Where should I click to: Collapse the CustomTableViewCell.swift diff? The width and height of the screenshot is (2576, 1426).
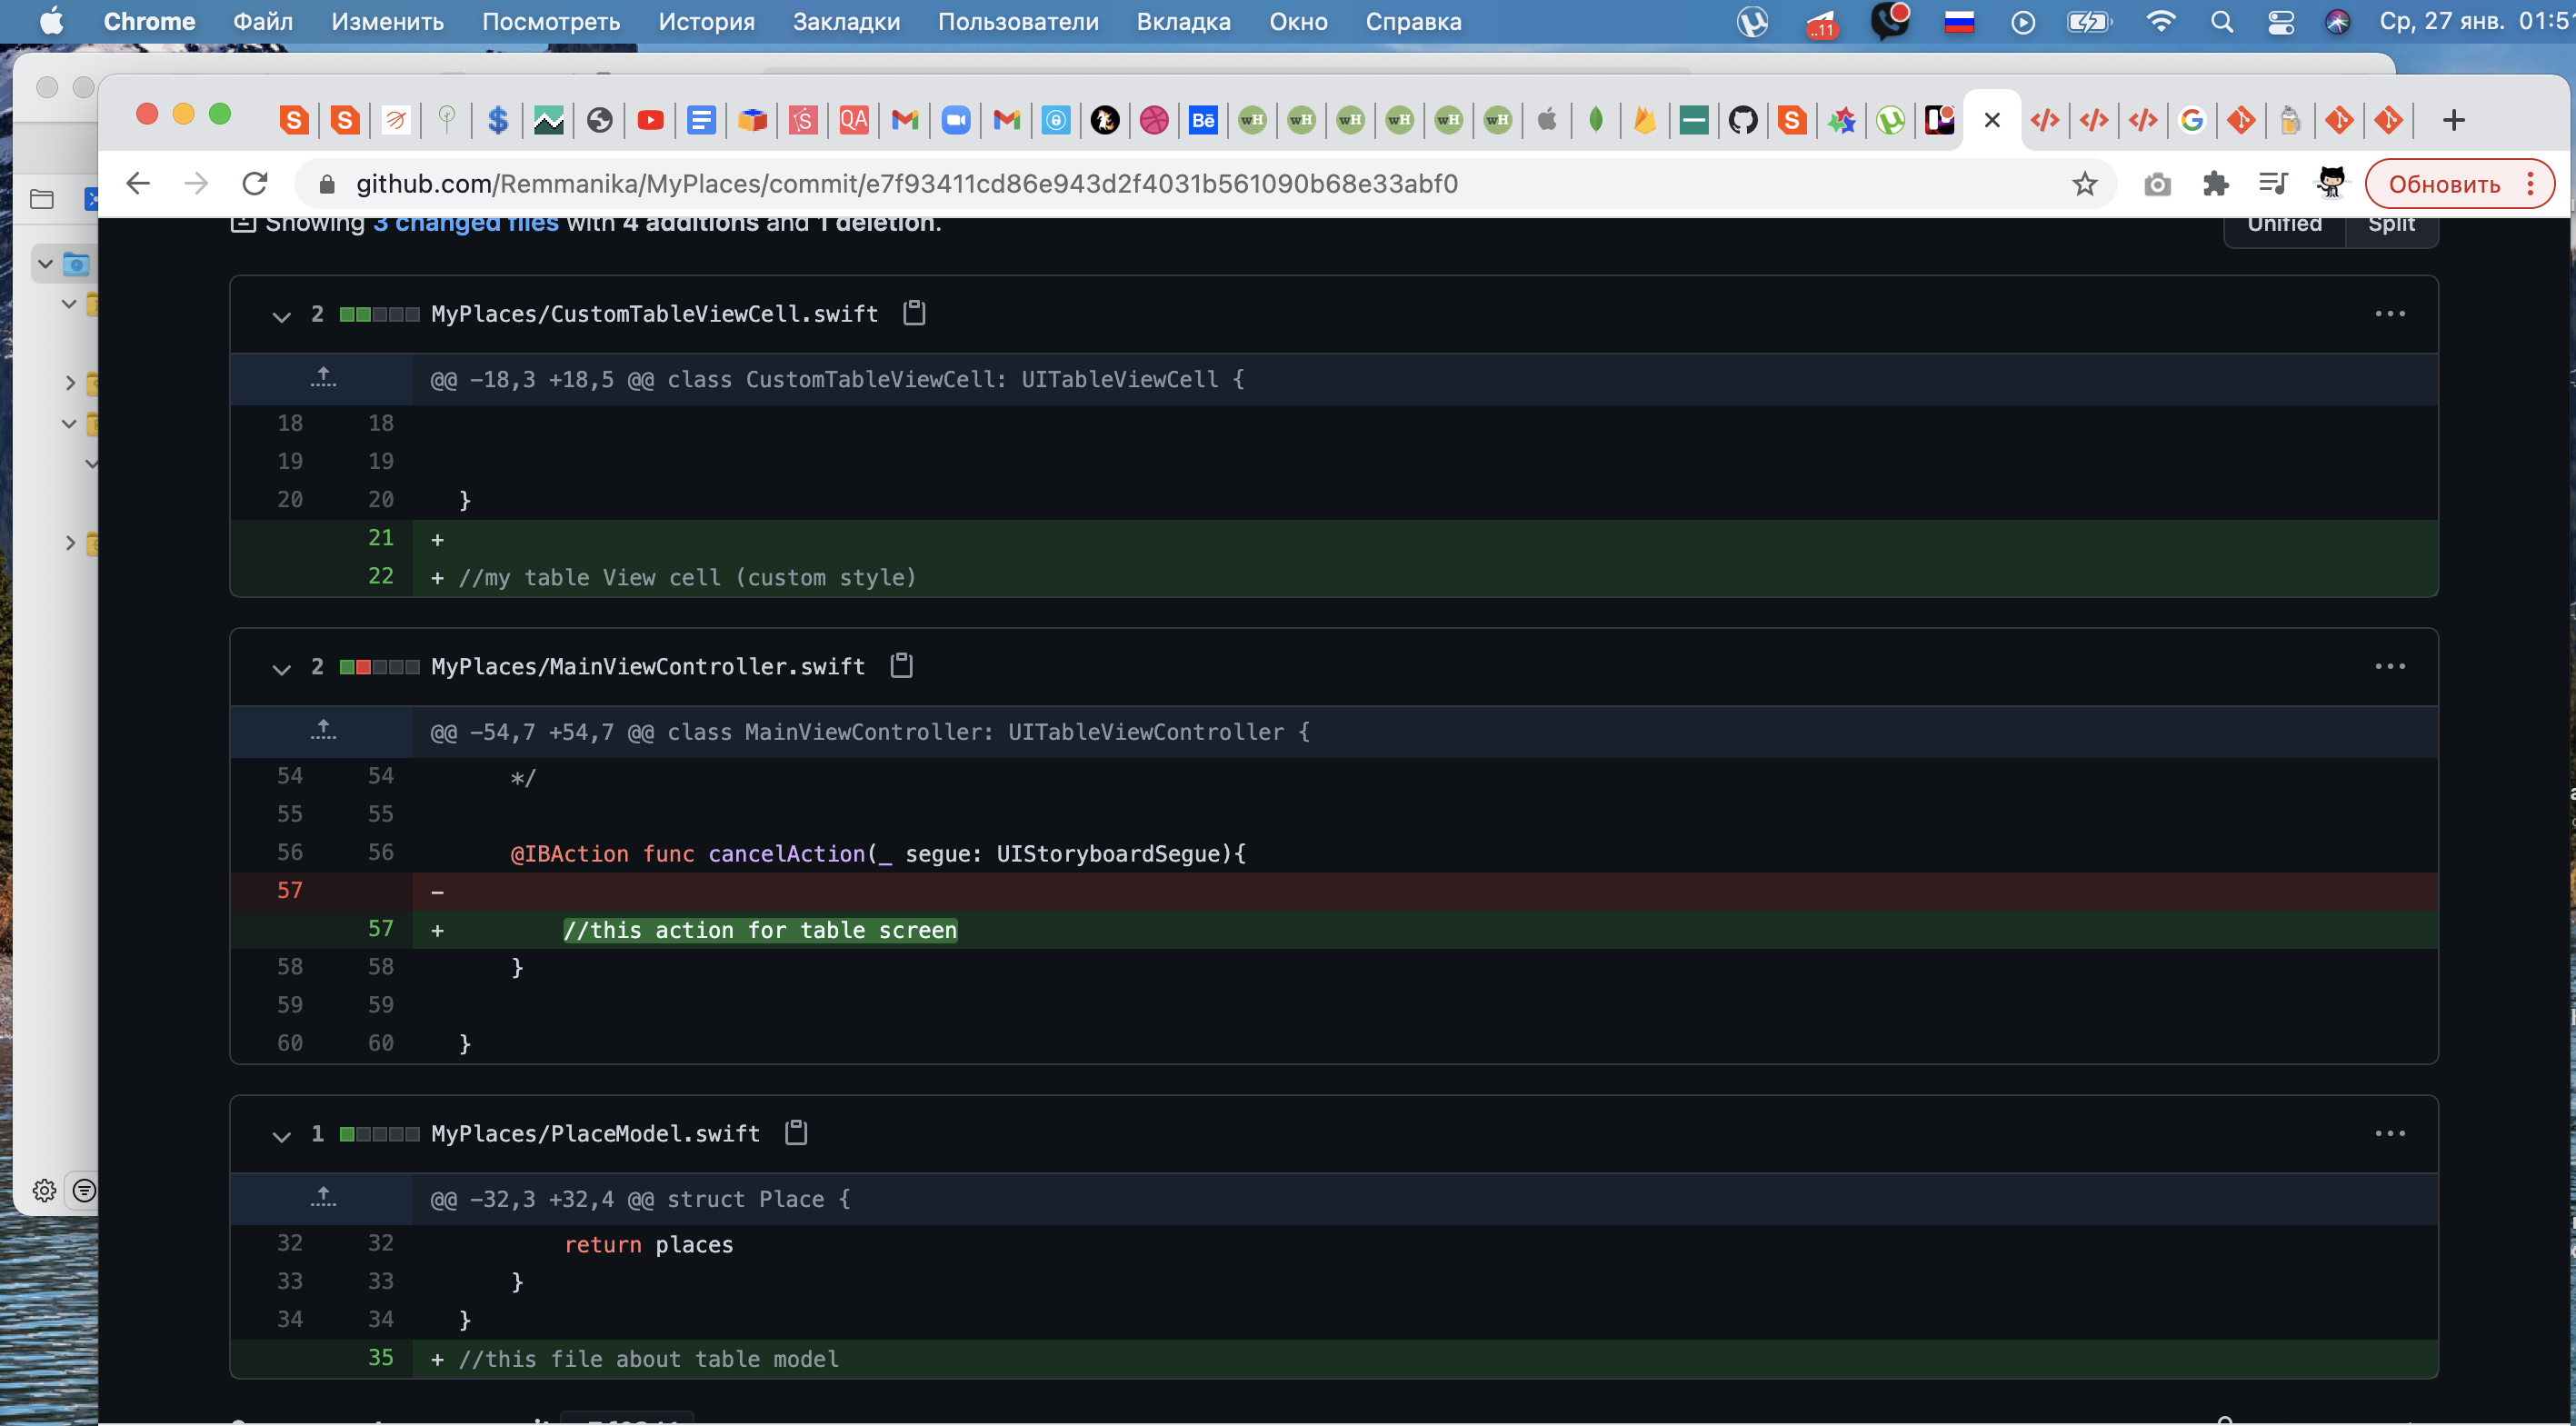click(281, 317)
